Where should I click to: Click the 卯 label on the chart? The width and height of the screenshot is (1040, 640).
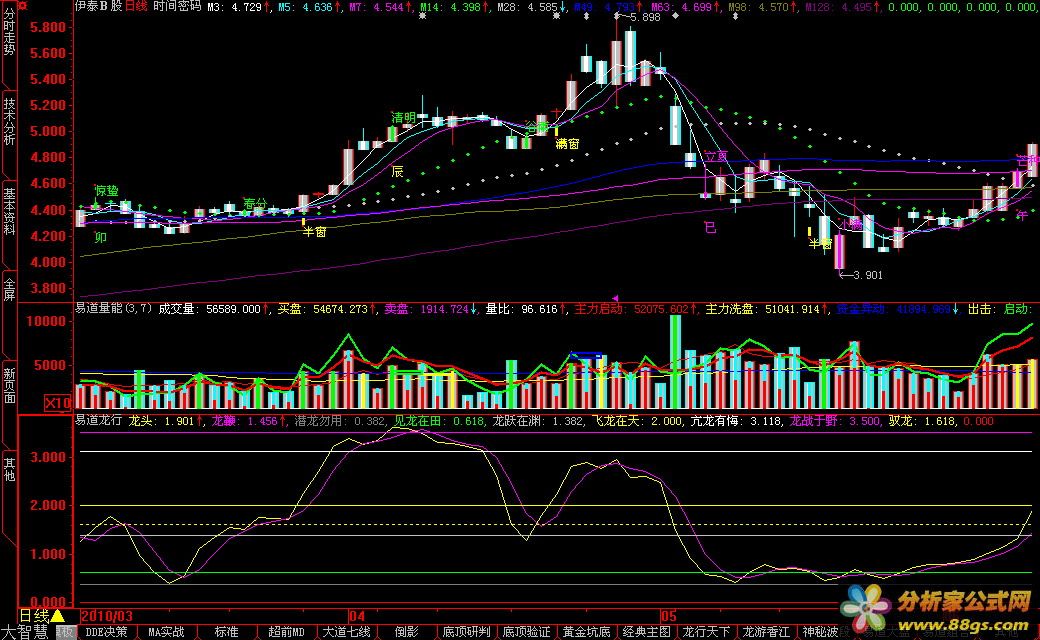100,237
